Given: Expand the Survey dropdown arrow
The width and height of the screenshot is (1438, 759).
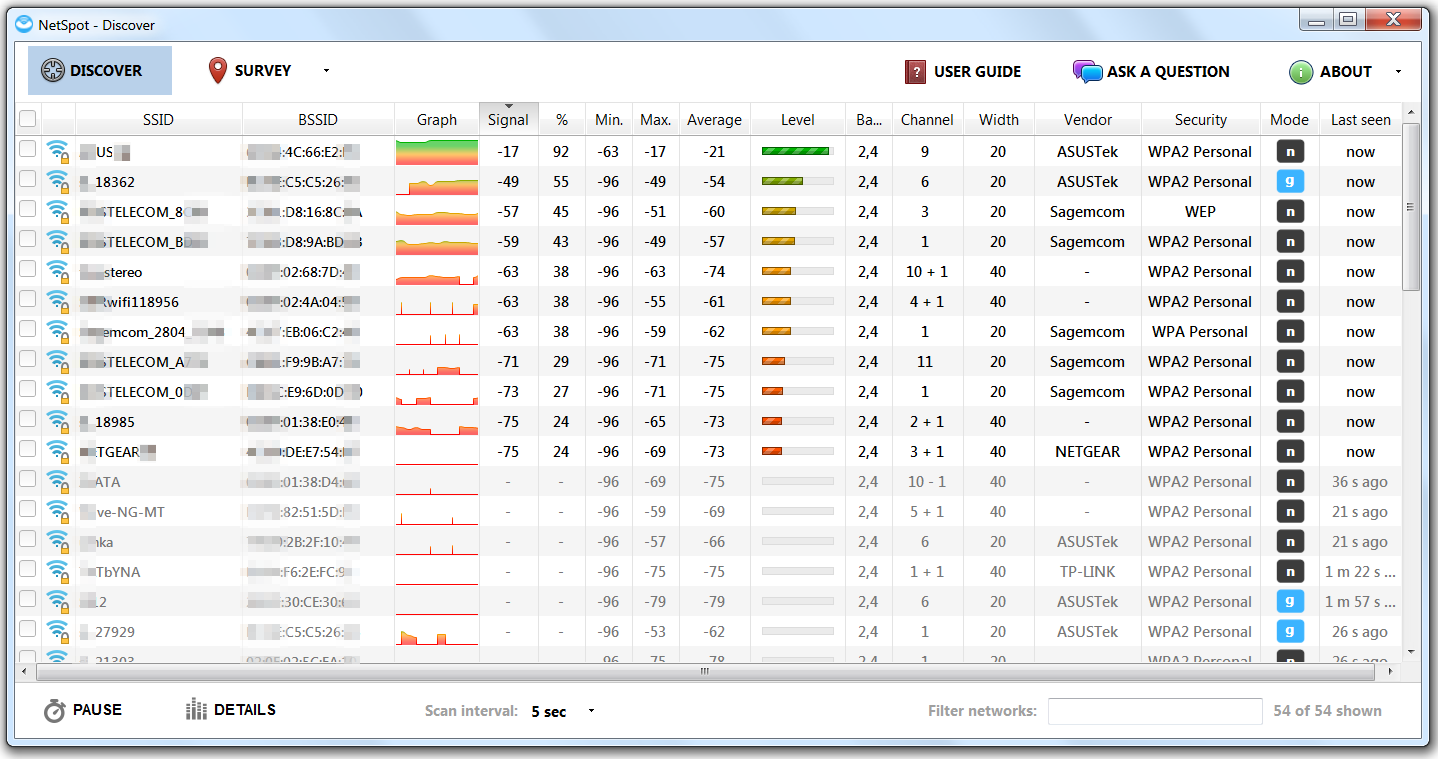Looking at the screenshot, I should pos(326,71).
